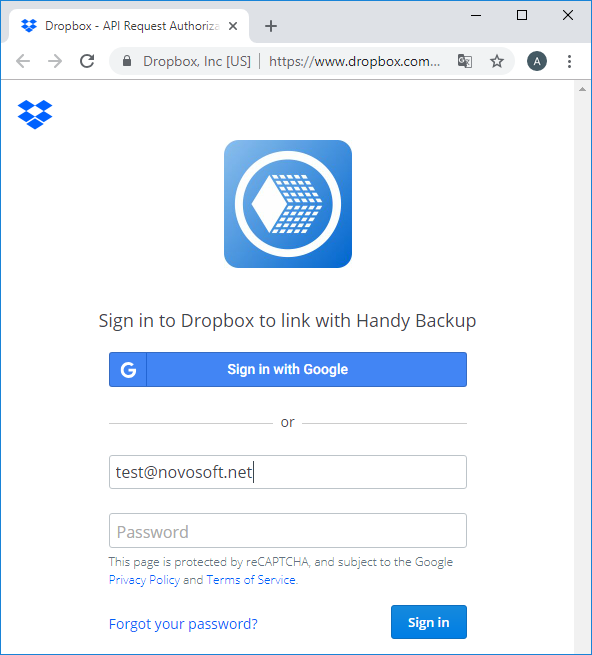The image size is (592, 655).
Task: Click the text 'This page is protected by reCAPTCHA'
Action: [208, 562]
